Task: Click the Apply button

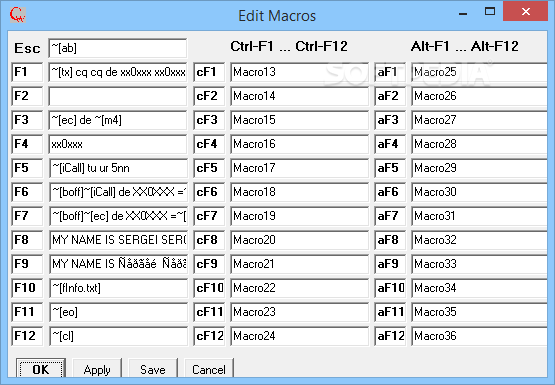Action: [x=97, y=369]
